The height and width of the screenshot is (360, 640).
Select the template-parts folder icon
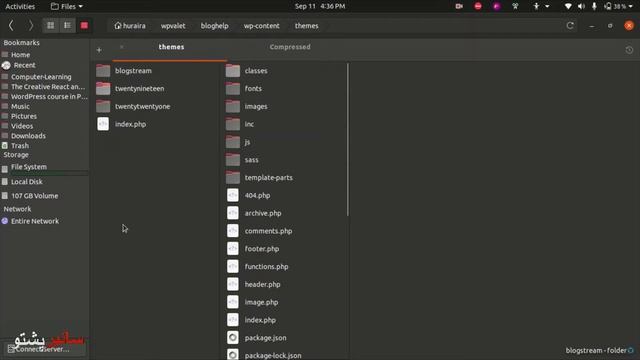click(x=233, y=178)
